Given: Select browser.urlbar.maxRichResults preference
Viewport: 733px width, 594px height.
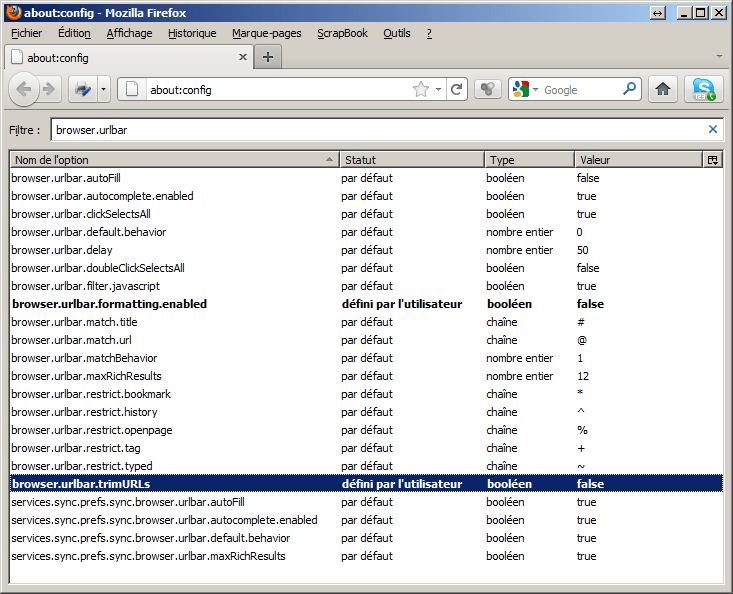Looking at the screenshot, I should click(366, 376).
